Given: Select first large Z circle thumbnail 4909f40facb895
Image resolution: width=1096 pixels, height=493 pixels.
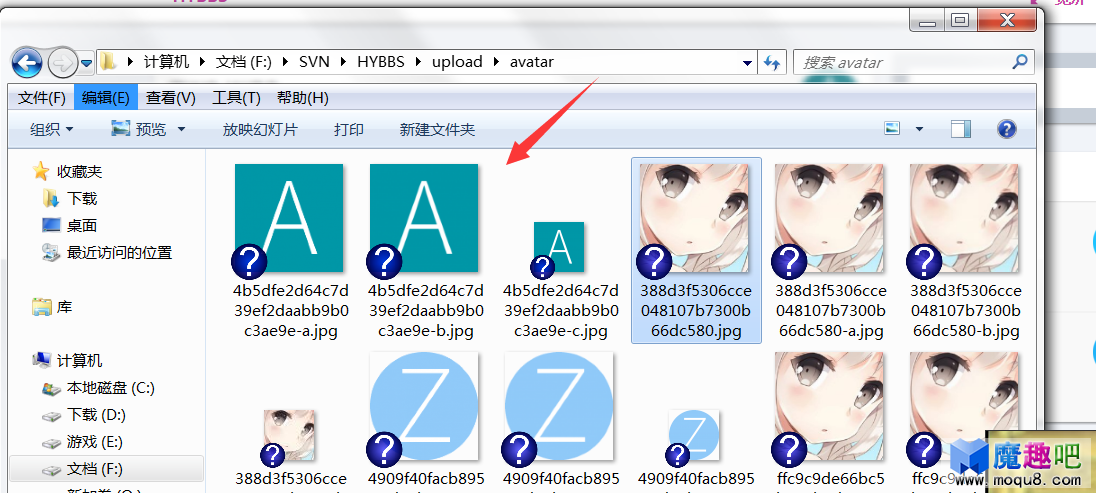Looking at the screenshot, I should (424, 406).
